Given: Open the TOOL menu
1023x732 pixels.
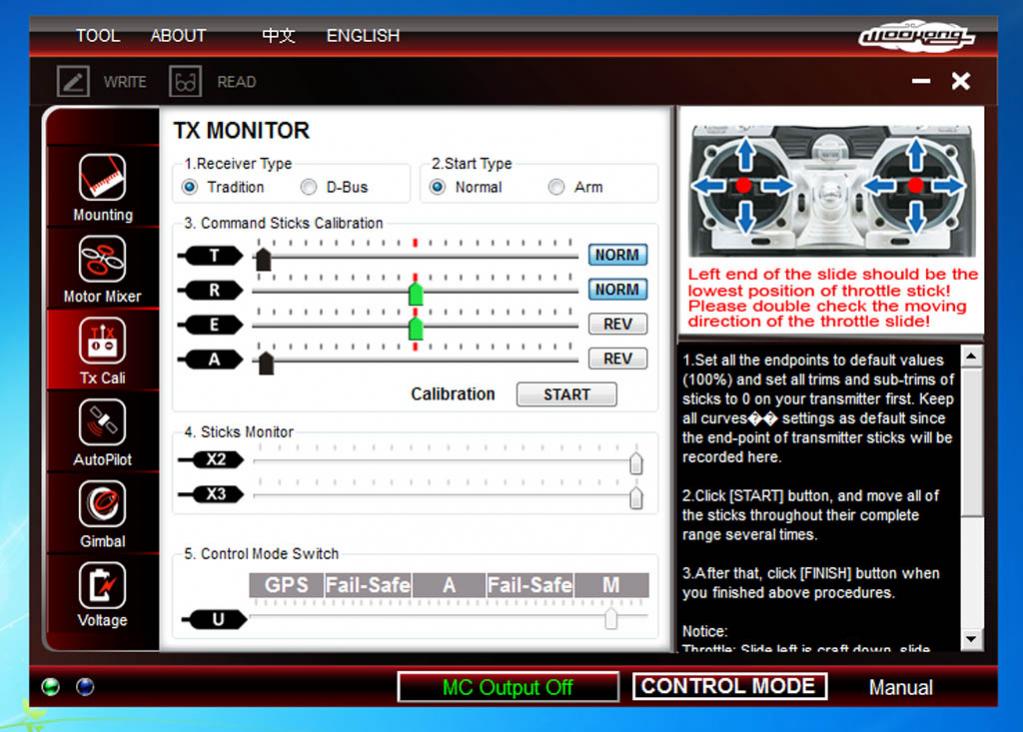Looking at the screenshot, I should click(98, 36).
